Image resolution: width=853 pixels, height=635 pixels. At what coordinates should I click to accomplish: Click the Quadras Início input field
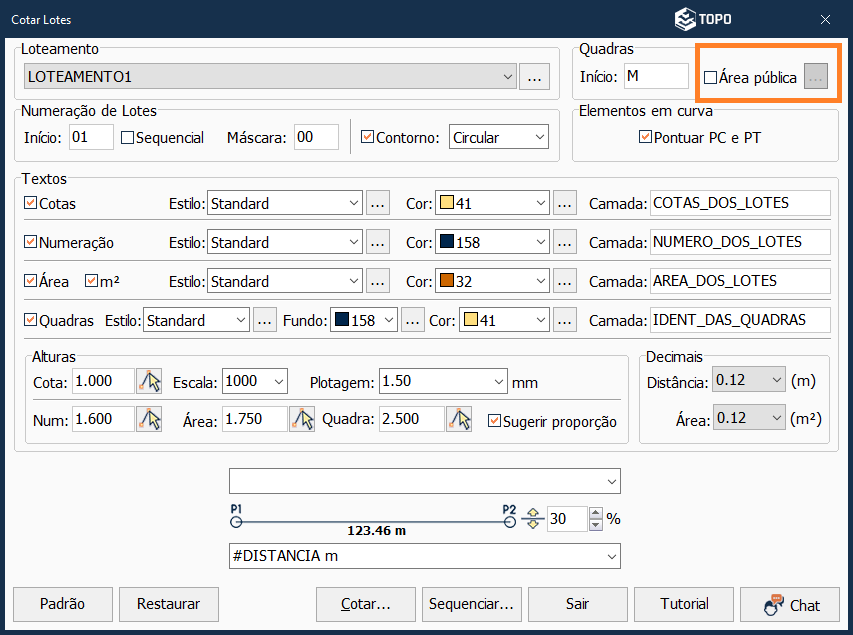pyautogui.click(x=655, y=77)
